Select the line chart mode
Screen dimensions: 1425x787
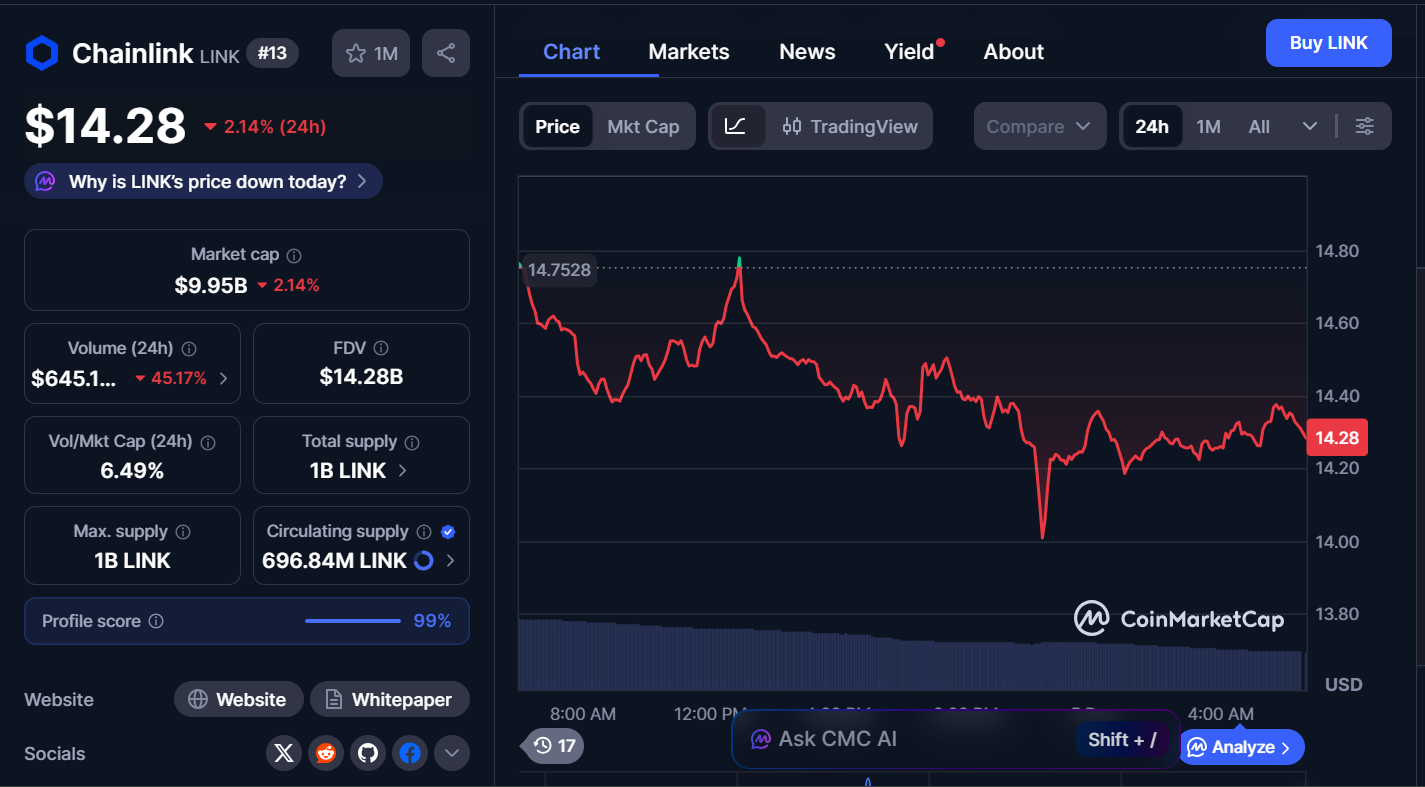(737, 126)
